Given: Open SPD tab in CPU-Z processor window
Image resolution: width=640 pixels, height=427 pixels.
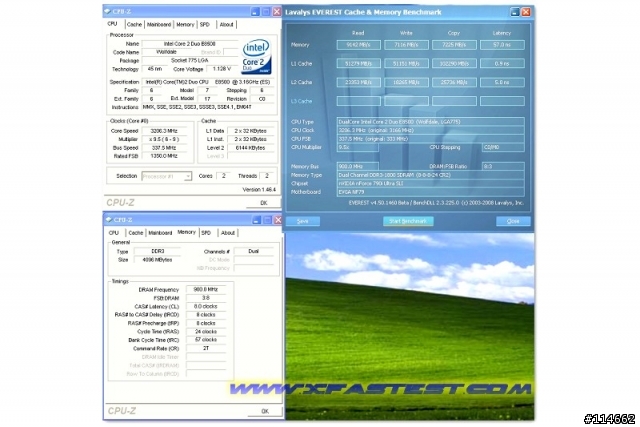Looking at the screenshot, I should (x=205, y=24).
